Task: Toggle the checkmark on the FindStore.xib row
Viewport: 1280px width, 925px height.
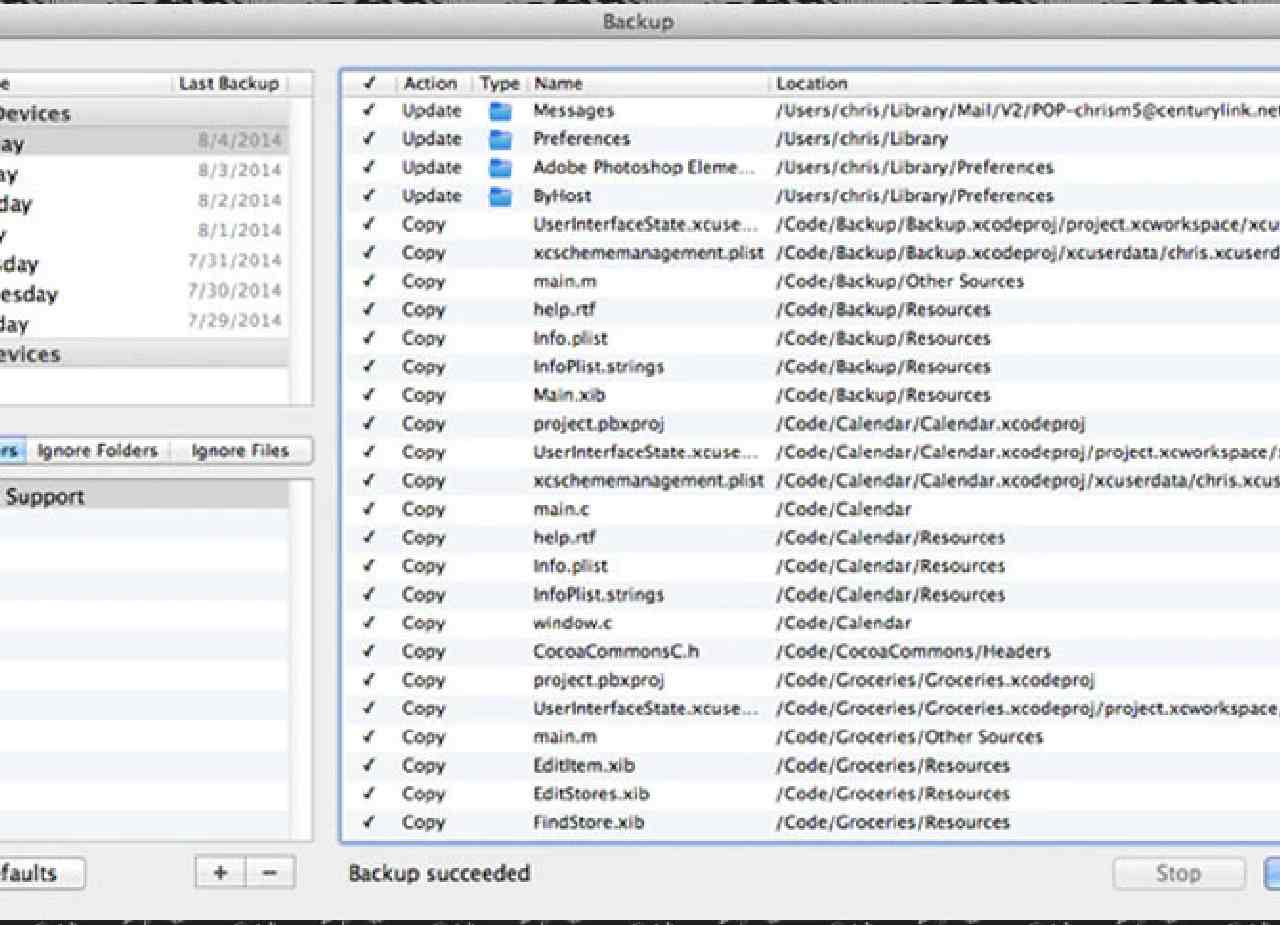Action: 370,822
